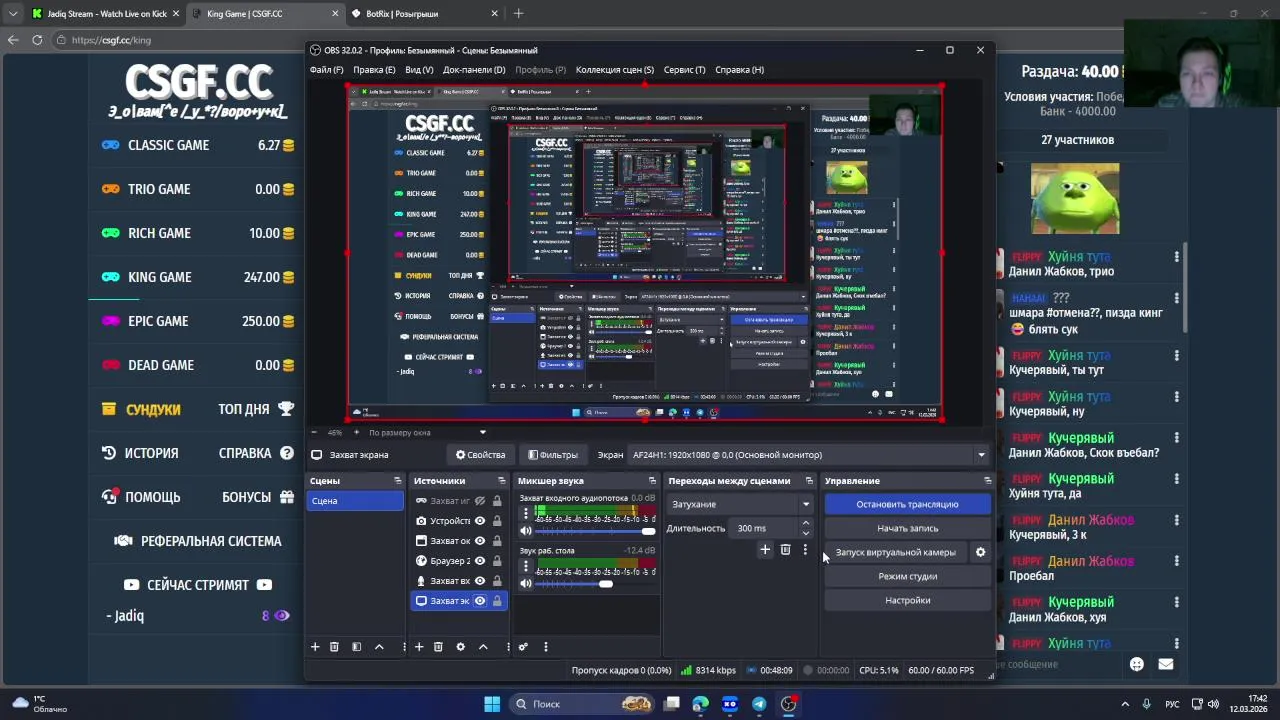
Task: Open advanced audio properties gears in the mixer
Action: [523, 647]
